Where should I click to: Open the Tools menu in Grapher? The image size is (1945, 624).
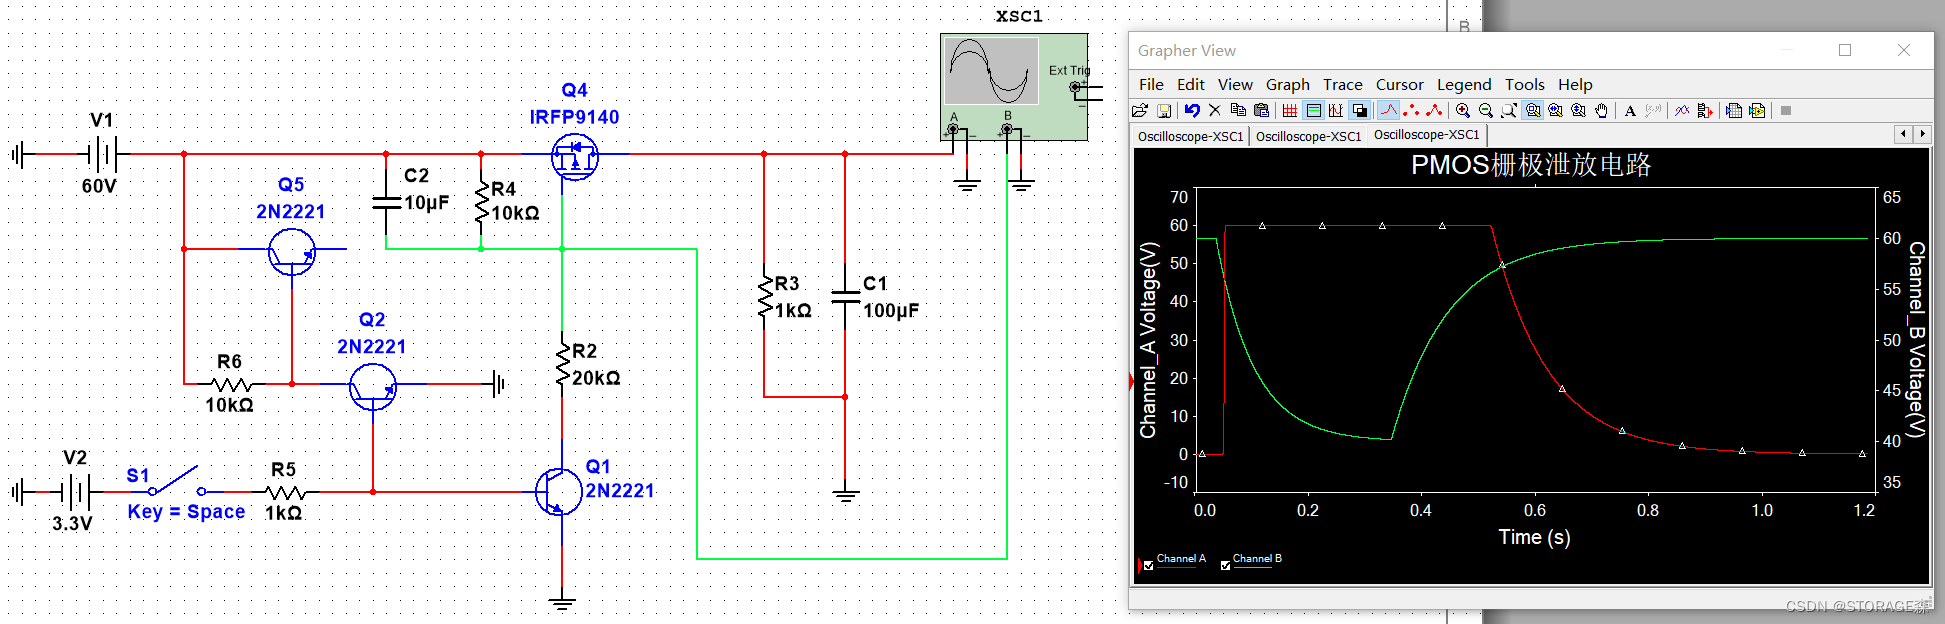point(1525,85)
